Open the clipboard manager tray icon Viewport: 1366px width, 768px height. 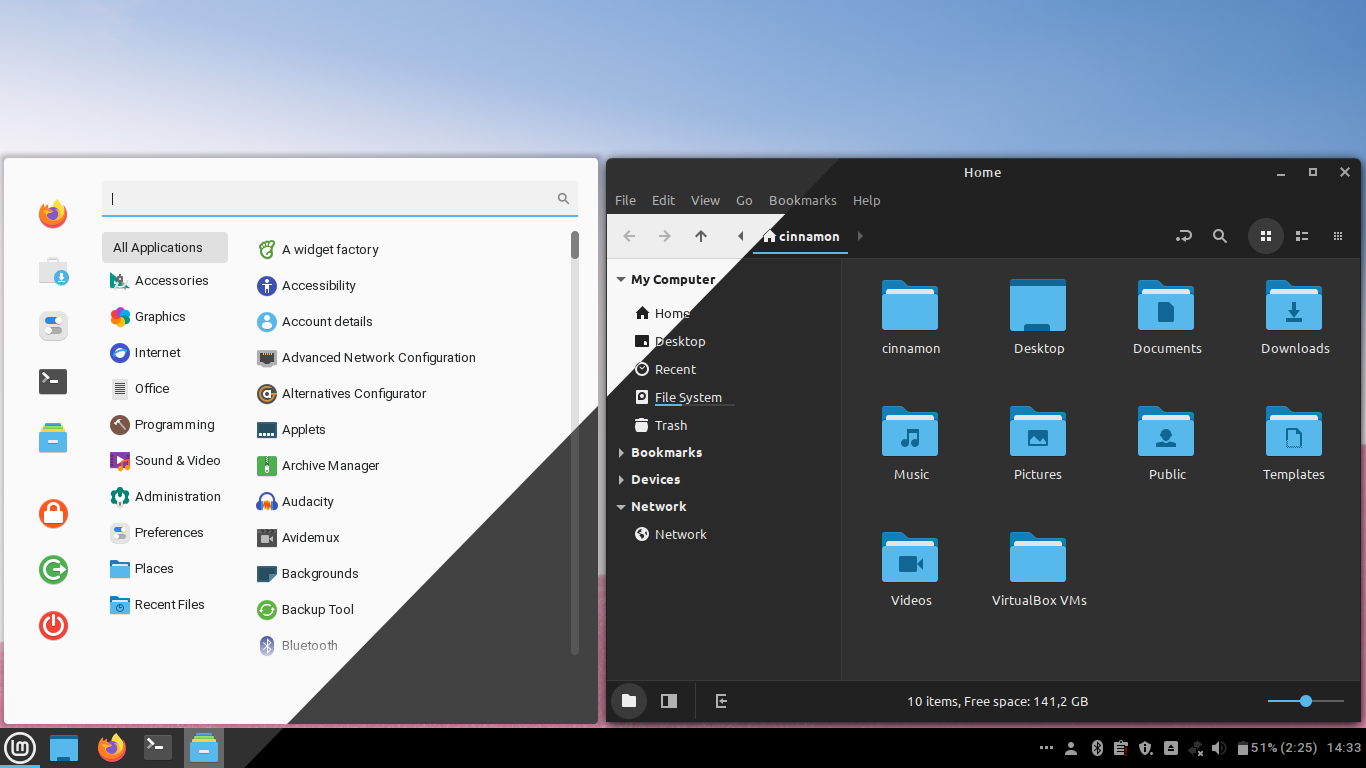click(1121, 748)
